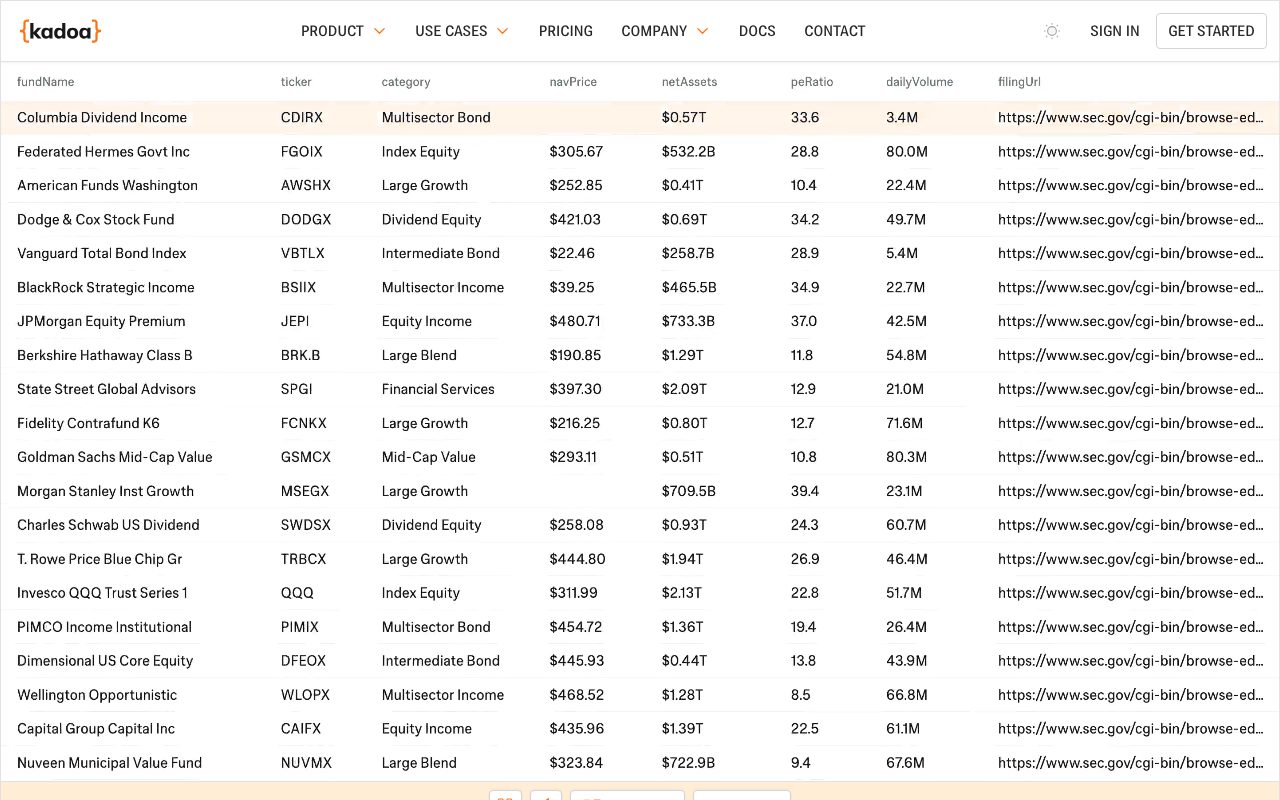Image resolution: width=1280 pixels, height=800 pixels.
Task: Select T. Rowe Price Blue Chip Gr name
Action: click(x=100, y=559)
